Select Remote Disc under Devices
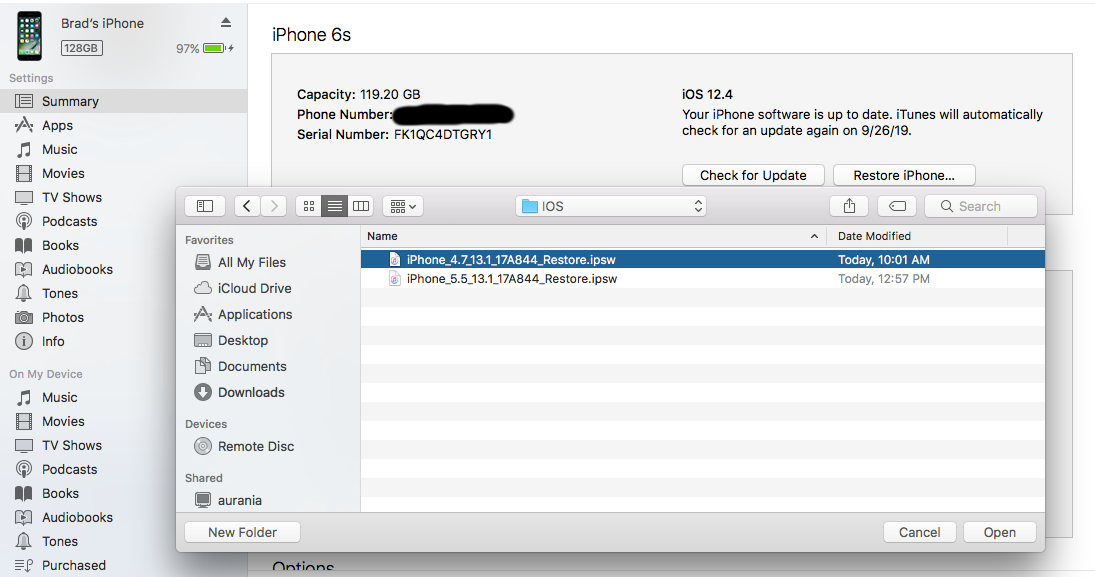 pos(256,446)
